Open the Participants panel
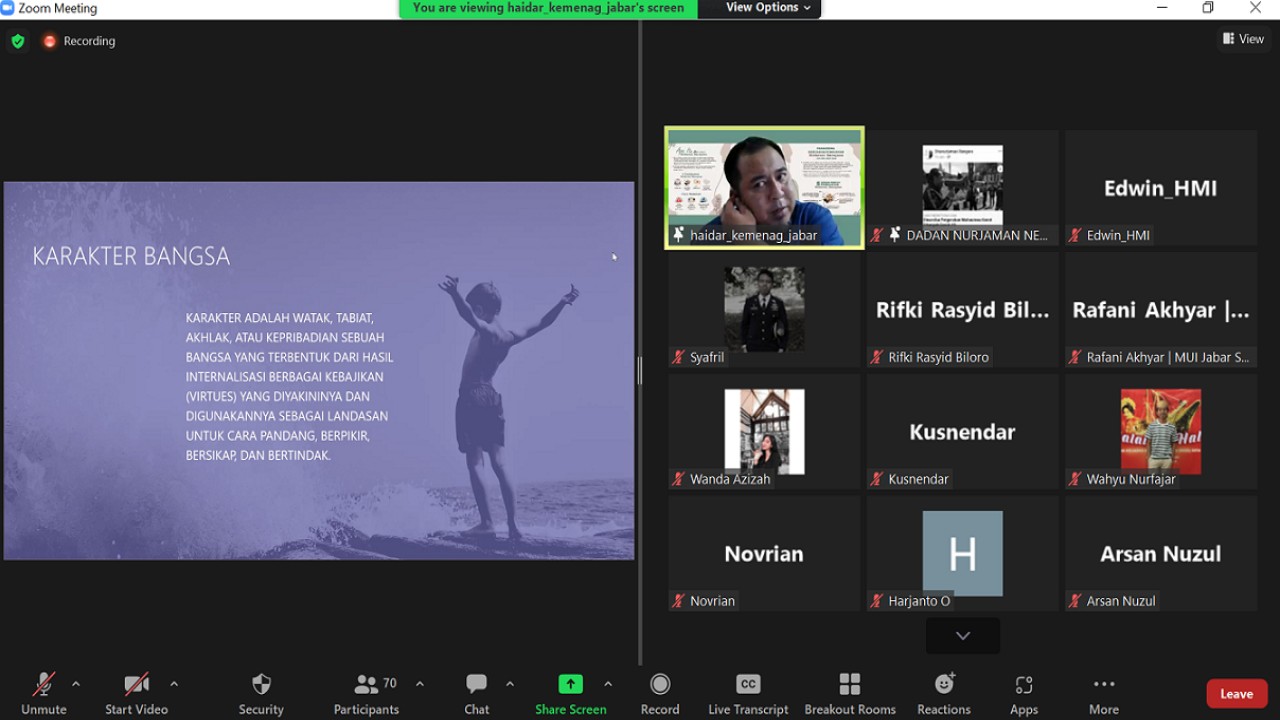This screenshot has width=1280, height=720. click(x=366, y=685)
